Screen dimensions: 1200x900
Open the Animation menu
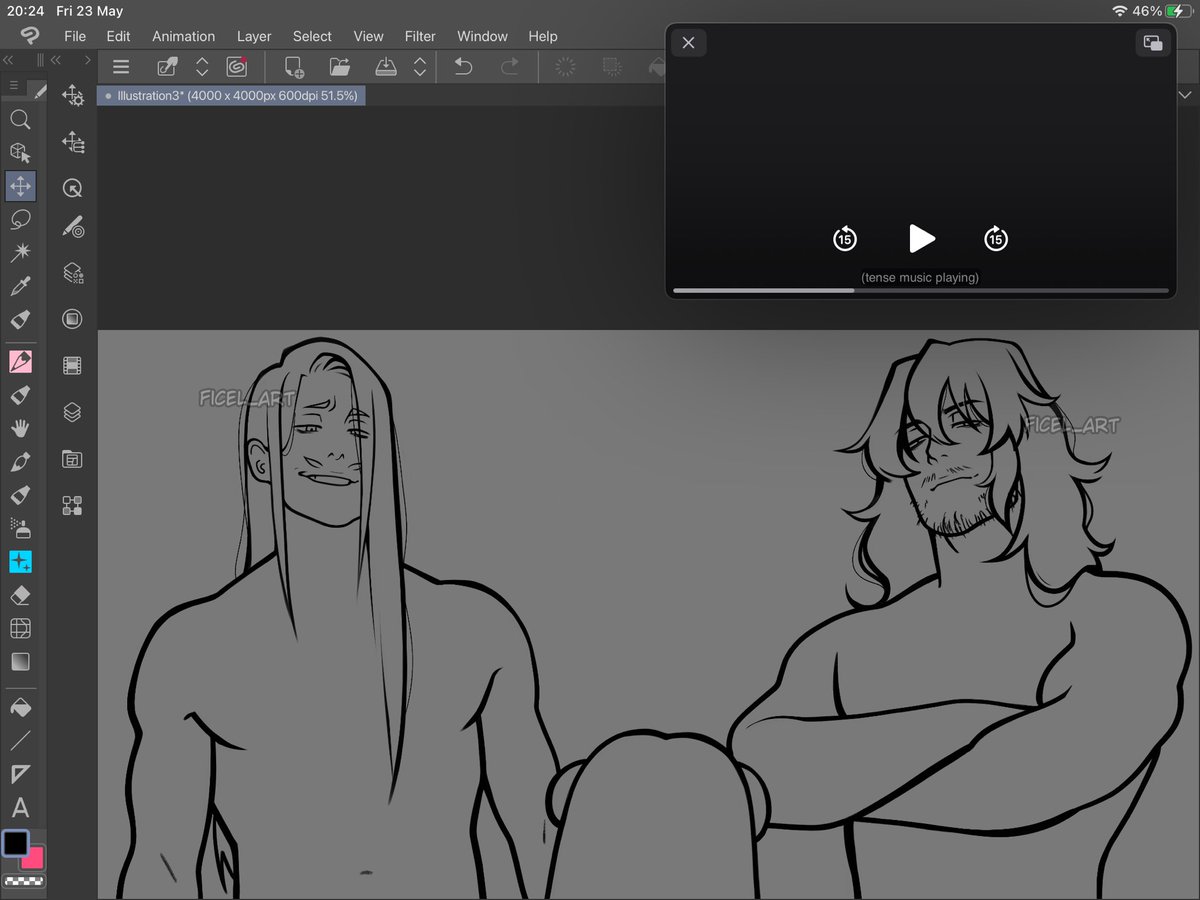(x=183, y=36)
